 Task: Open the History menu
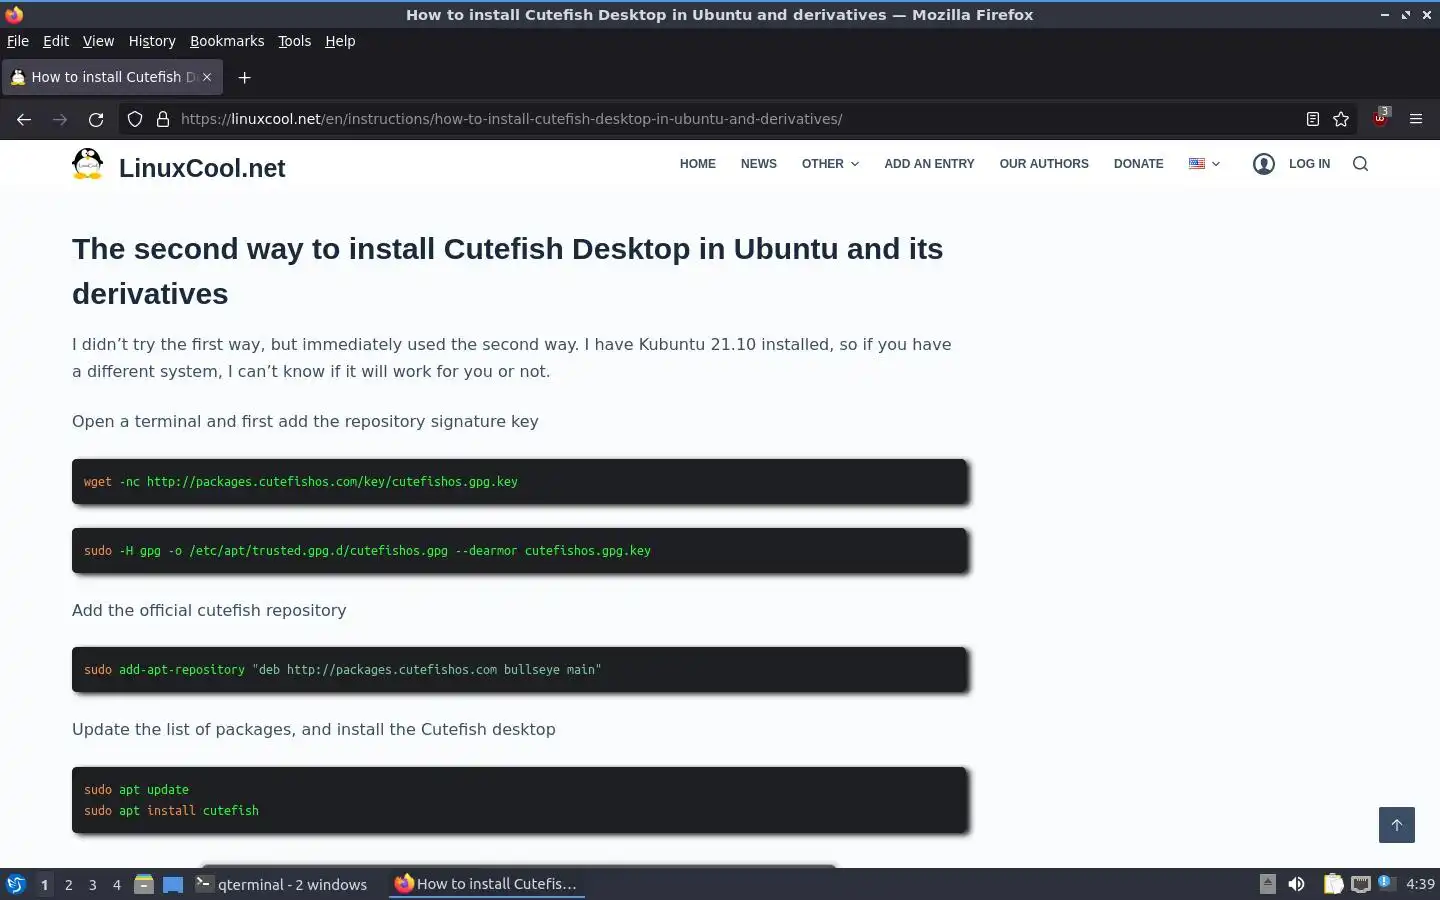tap(152, 41)
